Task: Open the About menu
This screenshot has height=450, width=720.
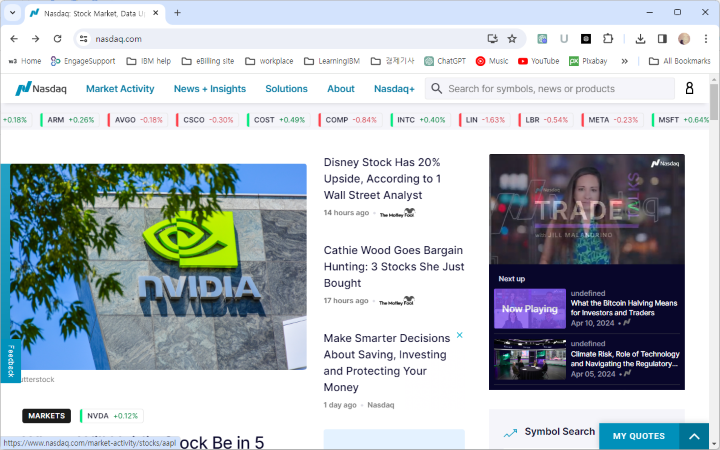Action: coord(341,89)
